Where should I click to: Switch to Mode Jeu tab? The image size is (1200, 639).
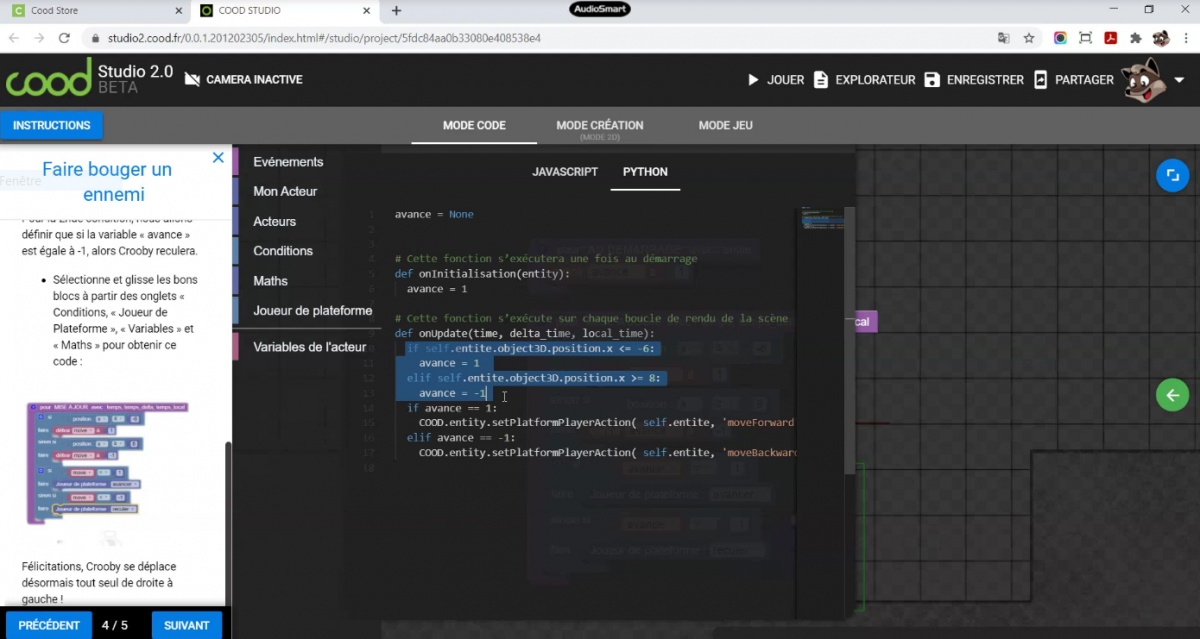725,126
